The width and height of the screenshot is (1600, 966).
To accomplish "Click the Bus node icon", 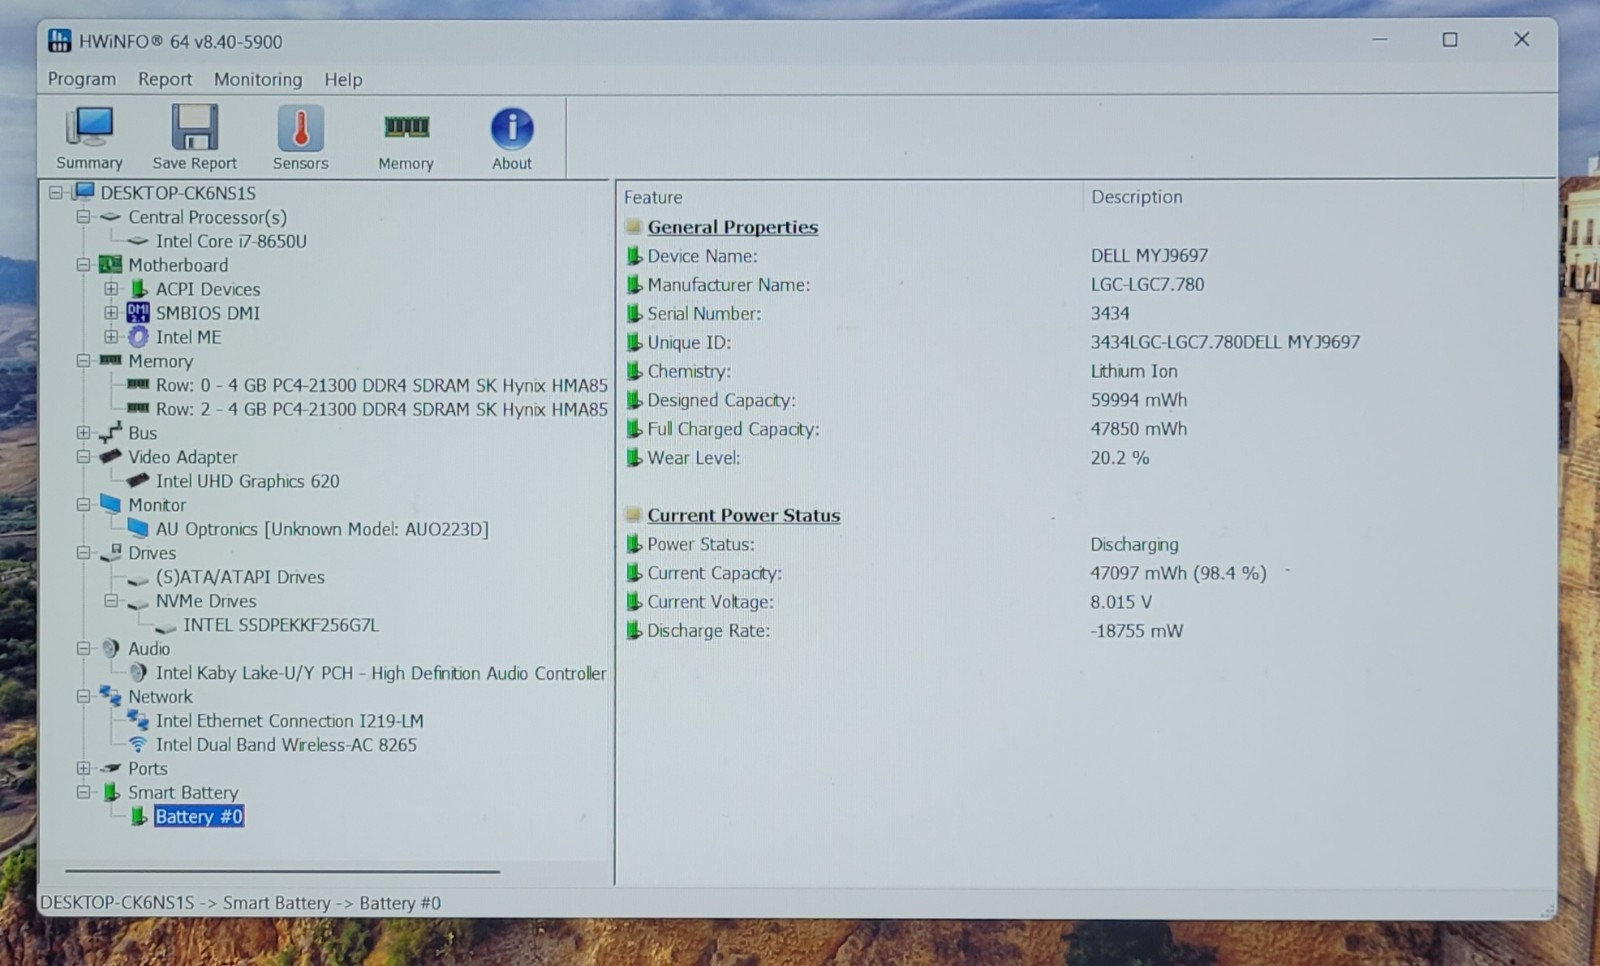I will [110, 433].
